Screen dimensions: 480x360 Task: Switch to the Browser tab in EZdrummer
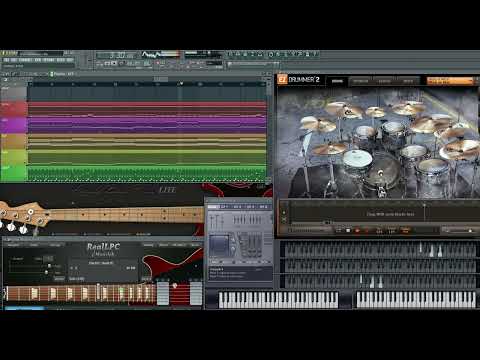pyautogui.click(x=361, y=81)
